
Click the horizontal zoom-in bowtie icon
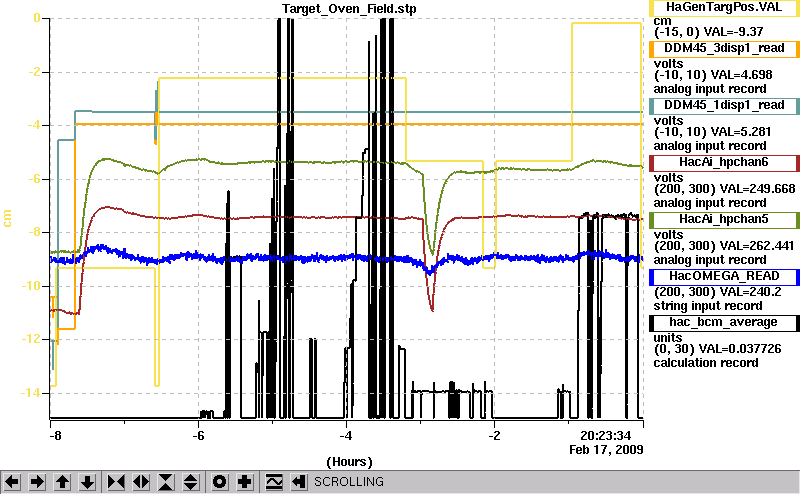point(116,482)
